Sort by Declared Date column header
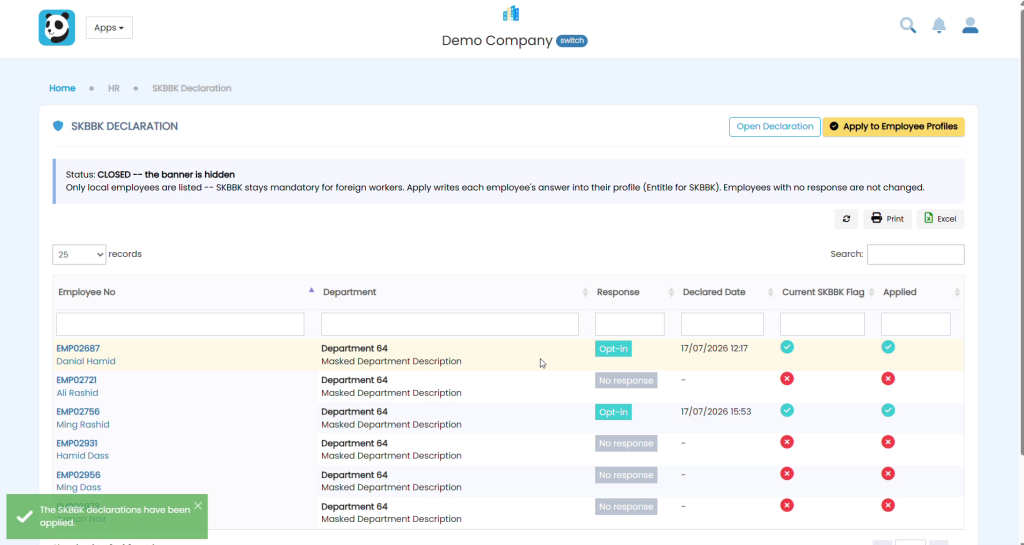 [728, 292]
